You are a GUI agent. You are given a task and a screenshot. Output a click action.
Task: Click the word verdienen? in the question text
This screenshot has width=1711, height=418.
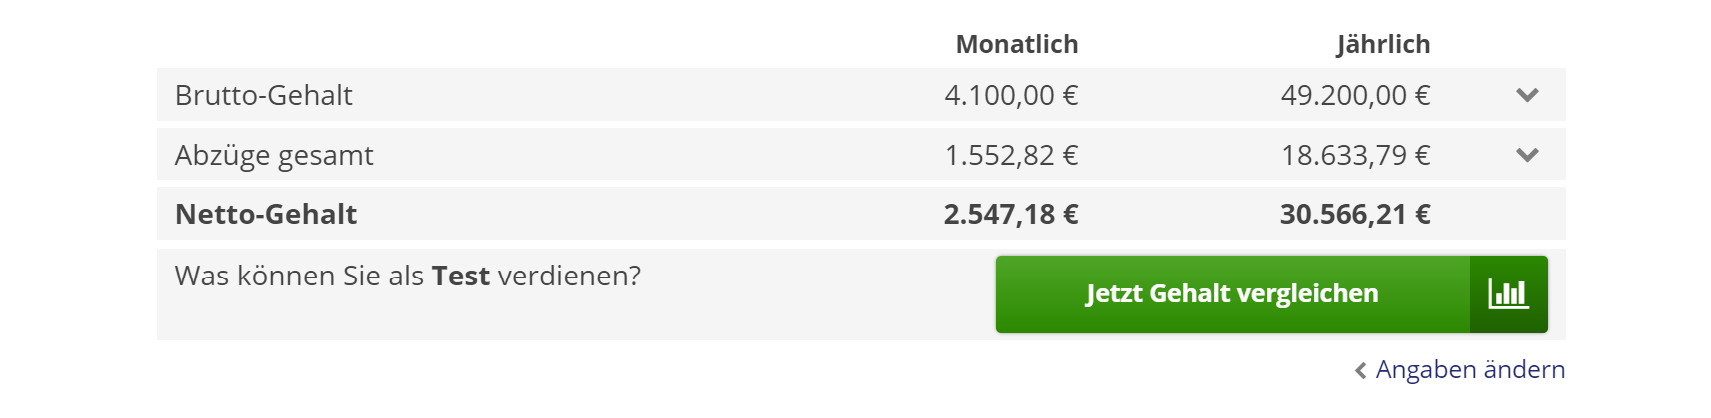569,276
